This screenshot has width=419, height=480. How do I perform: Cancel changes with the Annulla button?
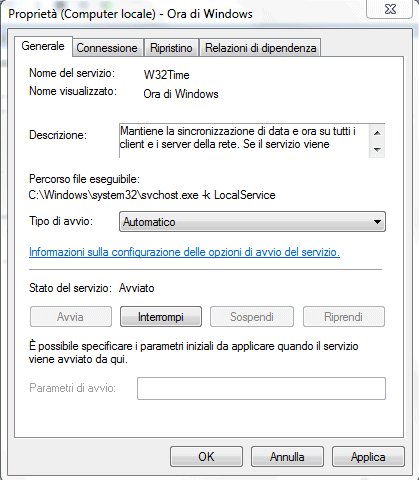click(x=287, y=457)
